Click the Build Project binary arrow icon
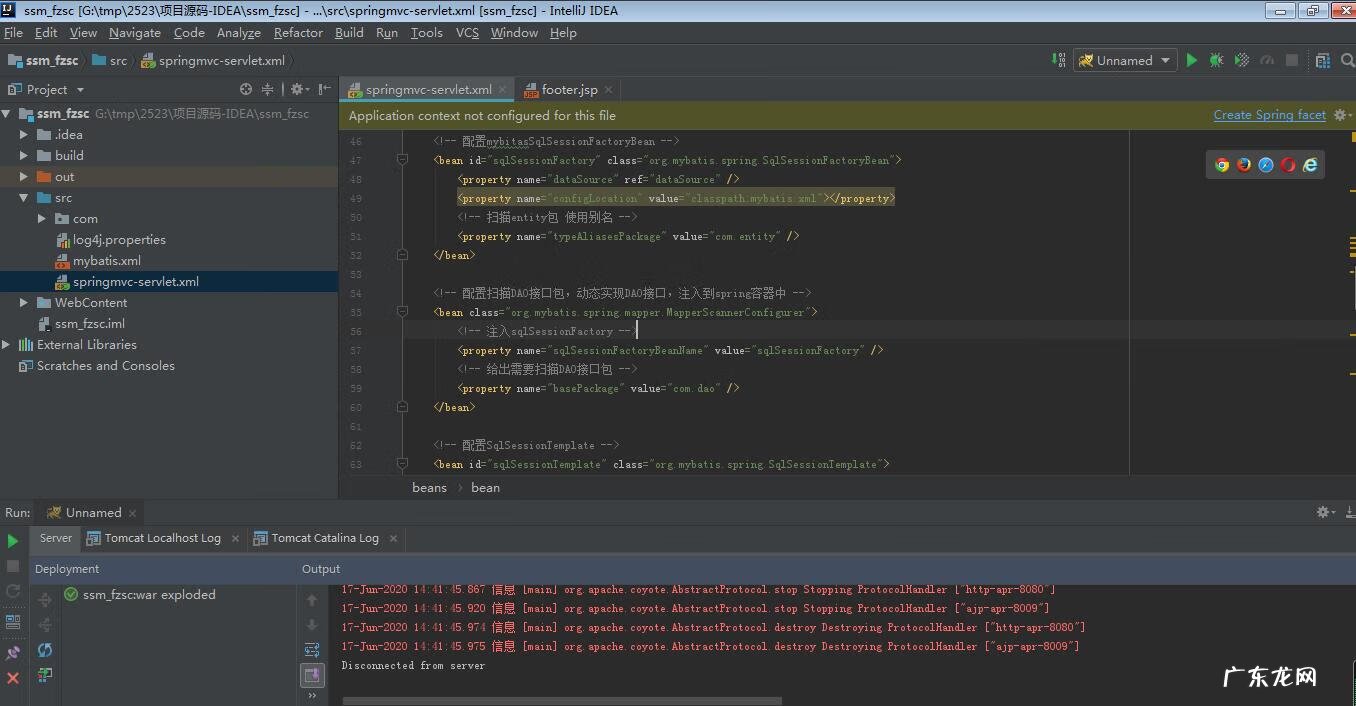The image size is (1356, 706). (x=1059, y=60)
